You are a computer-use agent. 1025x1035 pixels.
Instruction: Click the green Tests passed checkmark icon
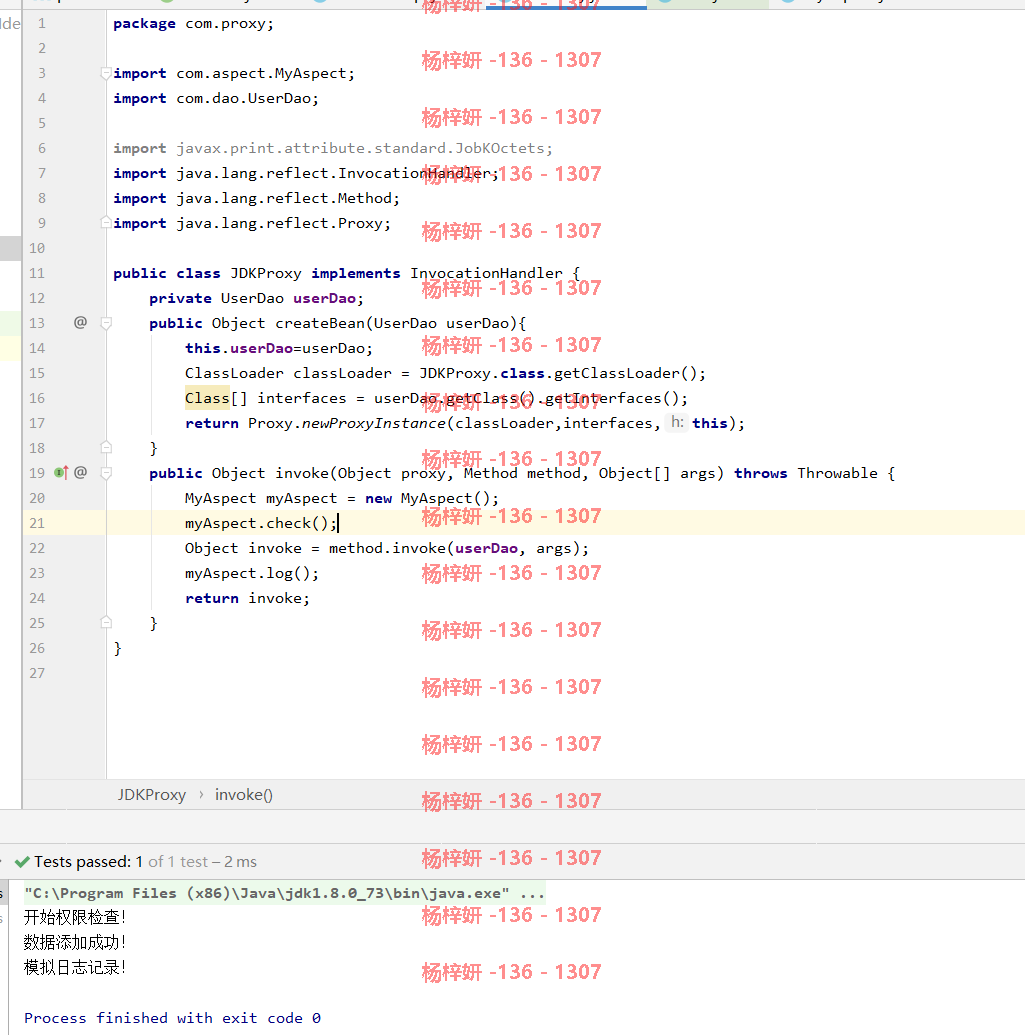tap(22, 861)
